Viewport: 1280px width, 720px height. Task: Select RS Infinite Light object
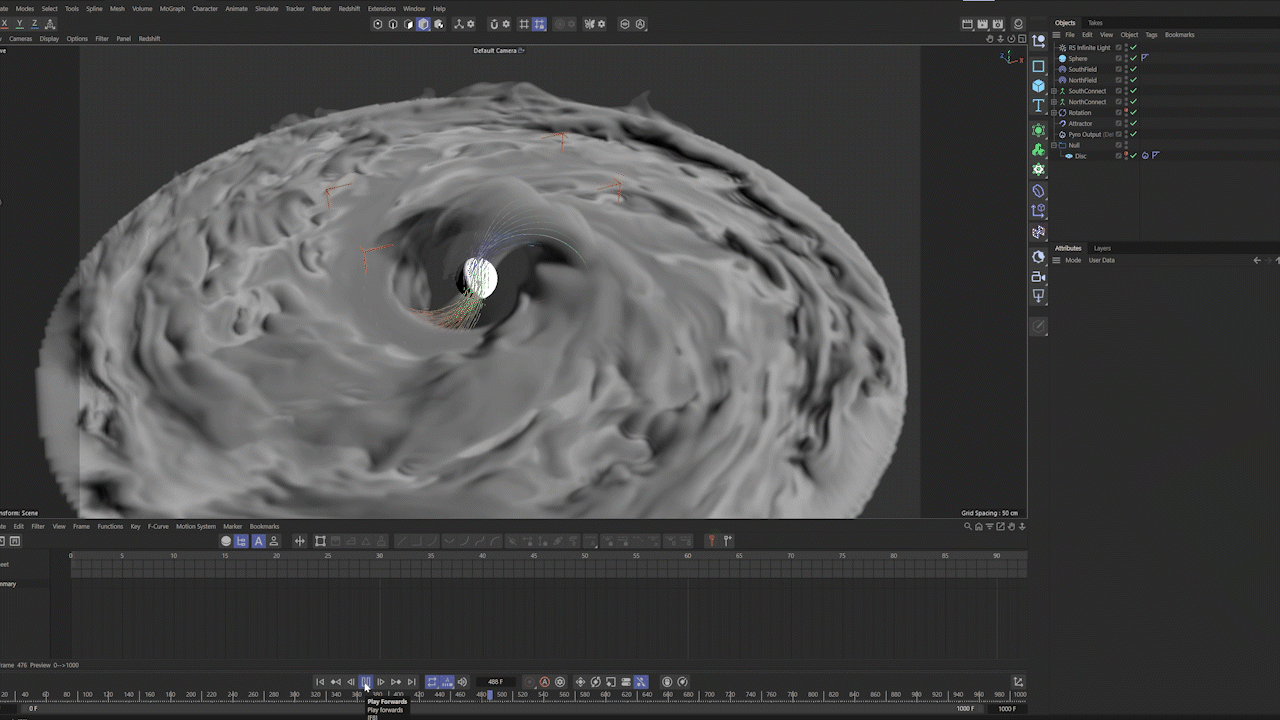pos(1089,48)
